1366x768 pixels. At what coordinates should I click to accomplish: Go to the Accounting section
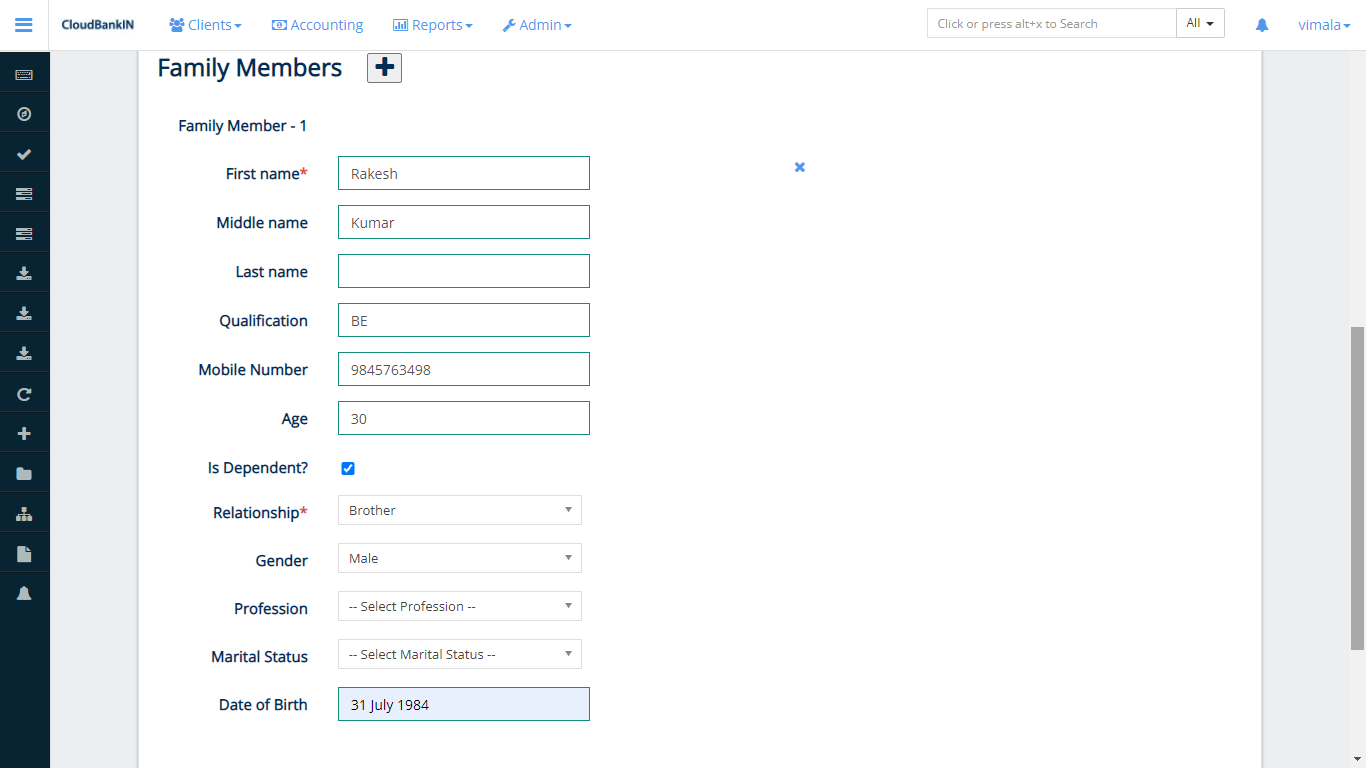point(317,25)
